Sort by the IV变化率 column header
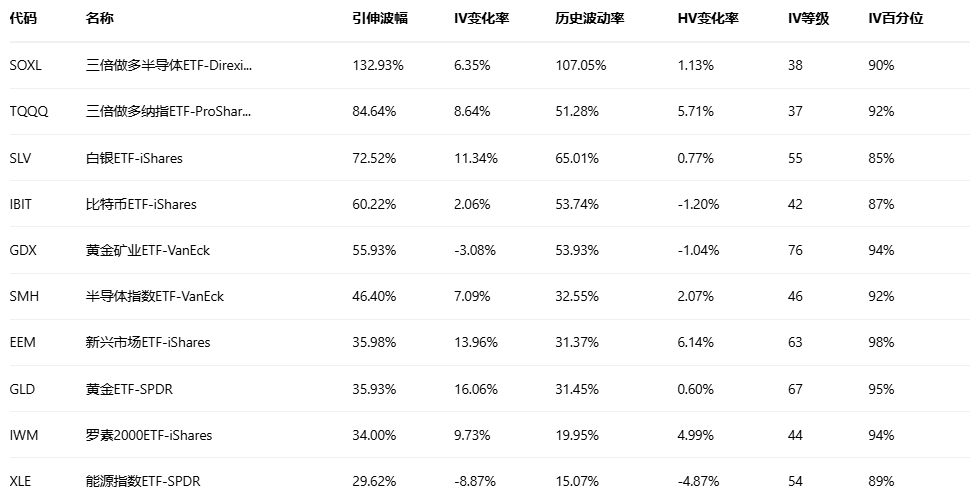The height and width of the screenshot is (501, 973). 482,19
